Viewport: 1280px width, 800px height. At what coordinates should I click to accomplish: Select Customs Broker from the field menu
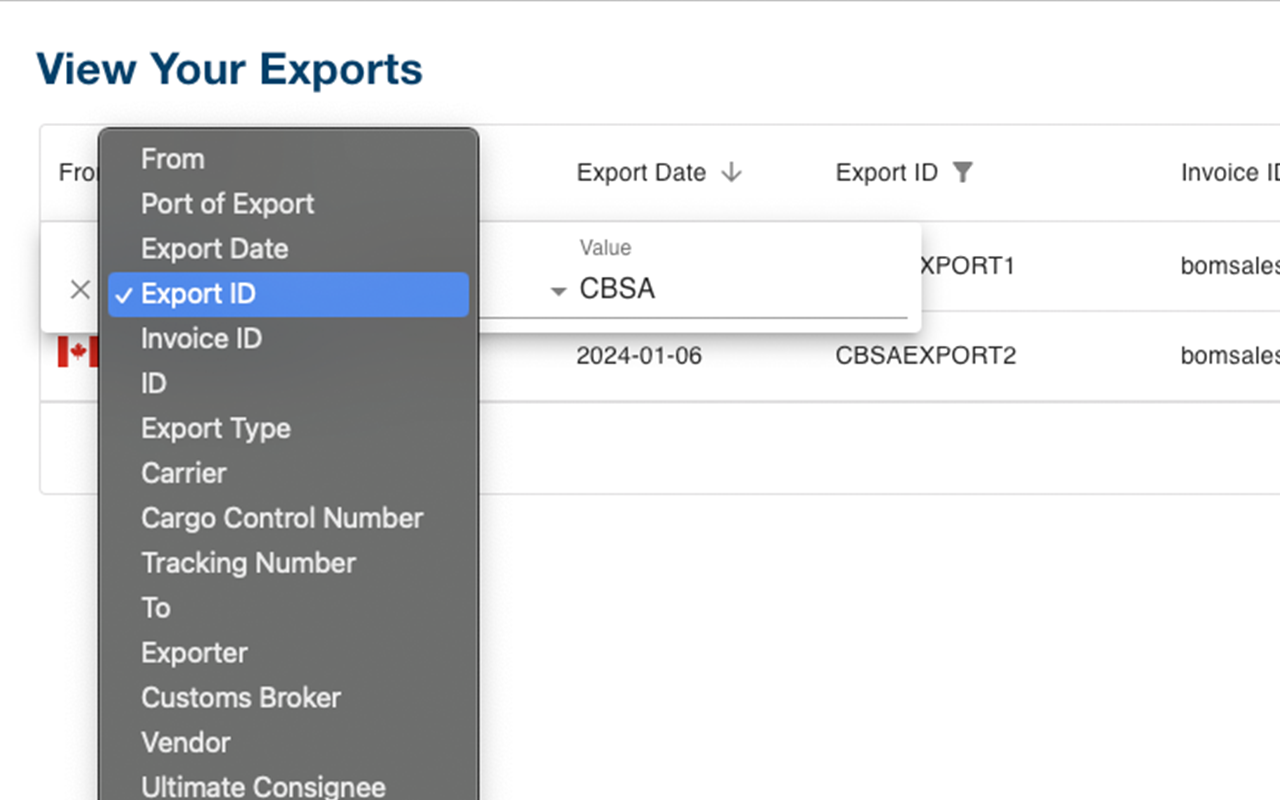coord(241,698)
